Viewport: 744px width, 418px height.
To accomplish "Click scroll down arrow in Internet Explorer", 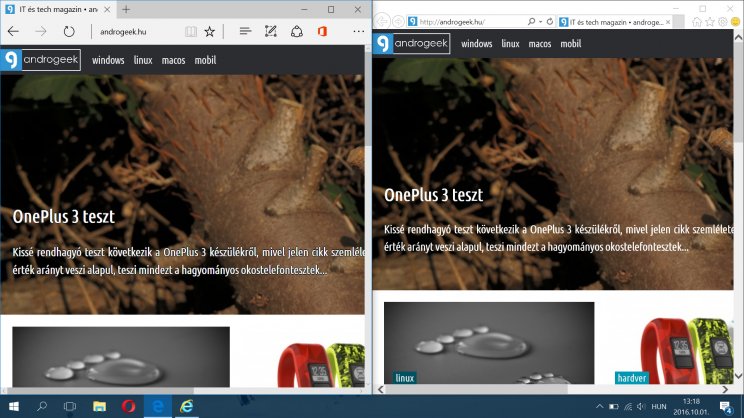I will click(x=739, y=376).
